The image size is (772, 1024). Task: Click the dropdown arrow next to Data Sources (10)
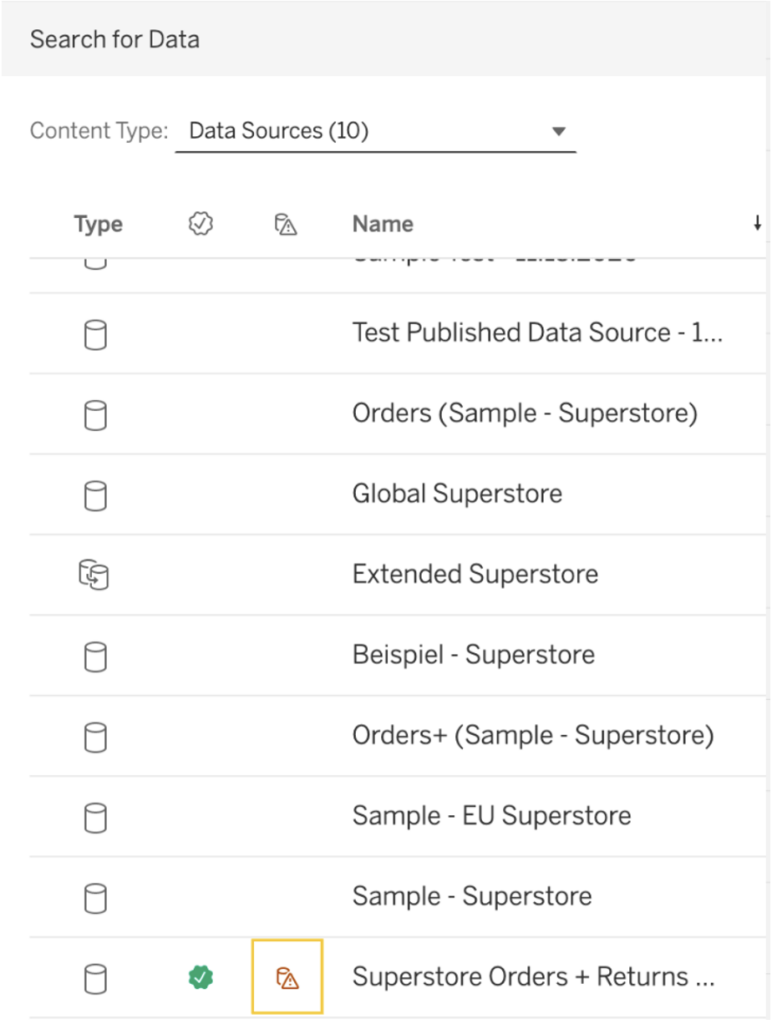coord(559,130)
